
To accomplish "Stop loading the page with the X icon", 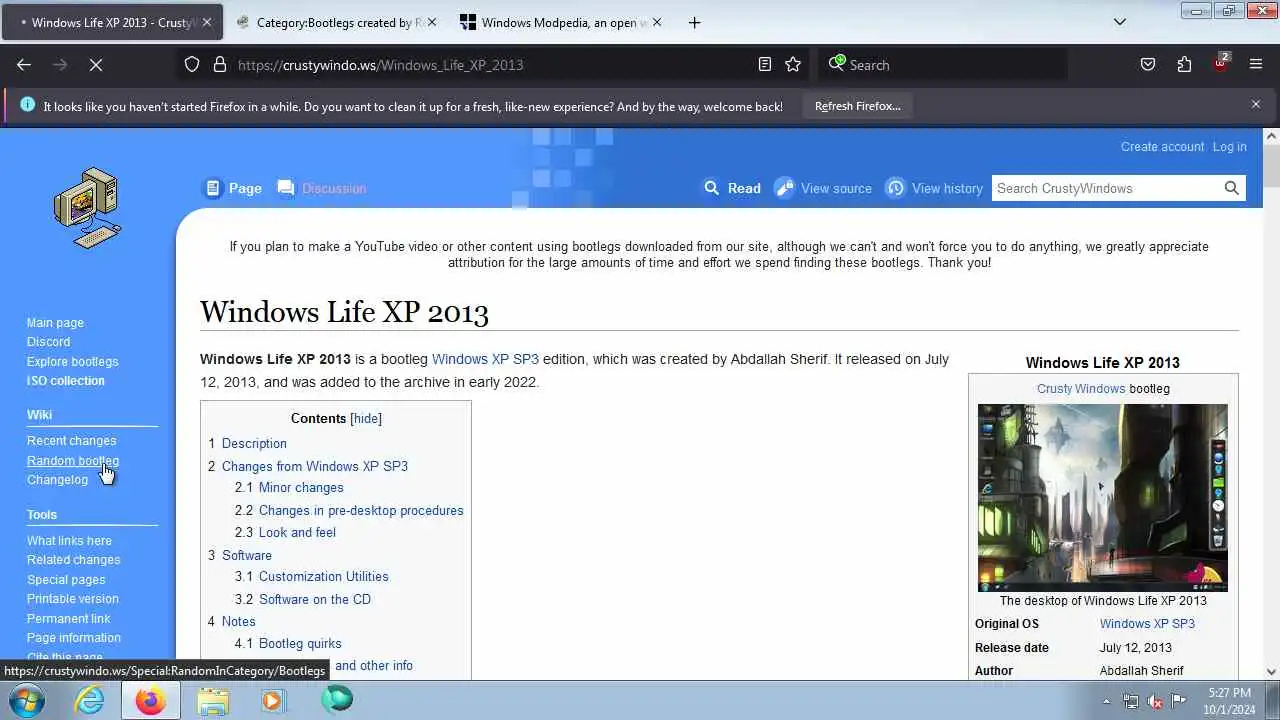I will (96, 65).
